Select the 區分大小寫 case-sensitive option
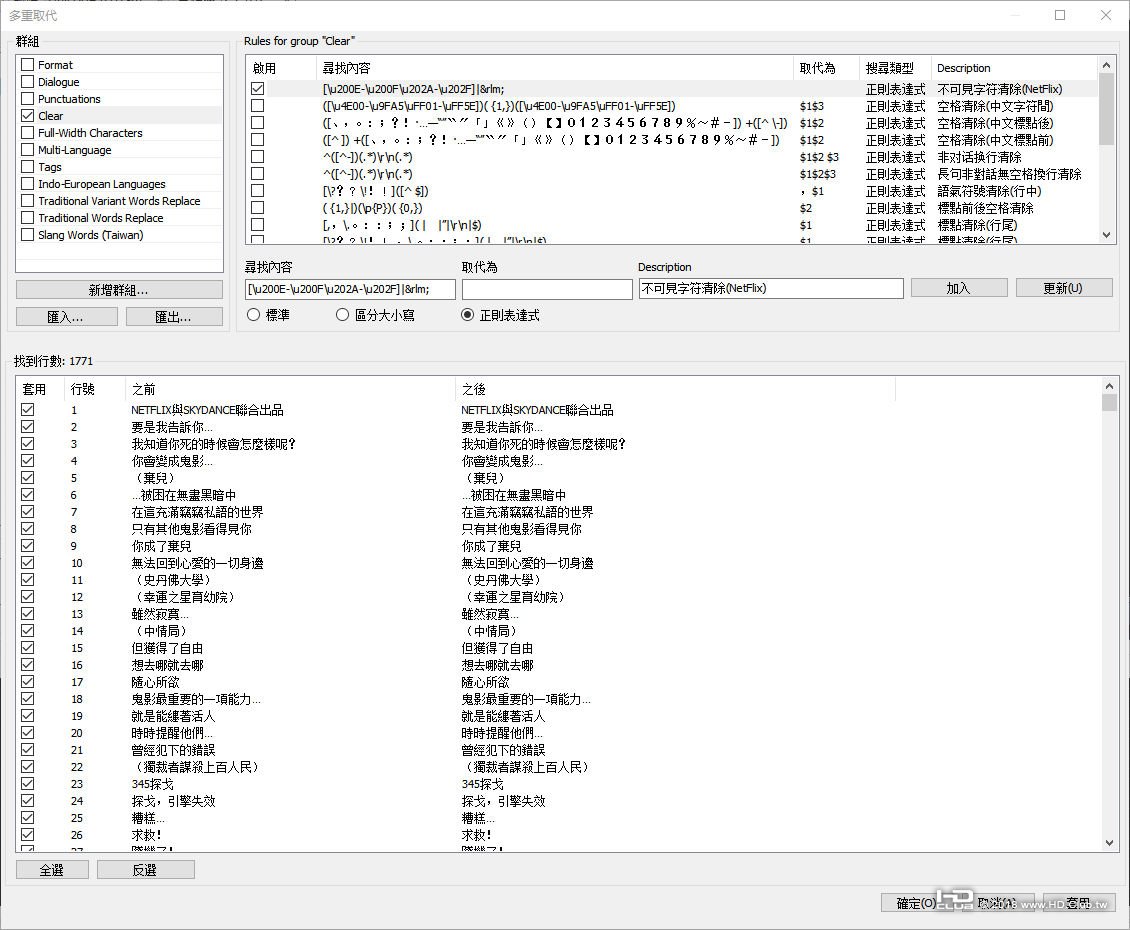Viewport: 1130px width, 930px height. point(342,314)
